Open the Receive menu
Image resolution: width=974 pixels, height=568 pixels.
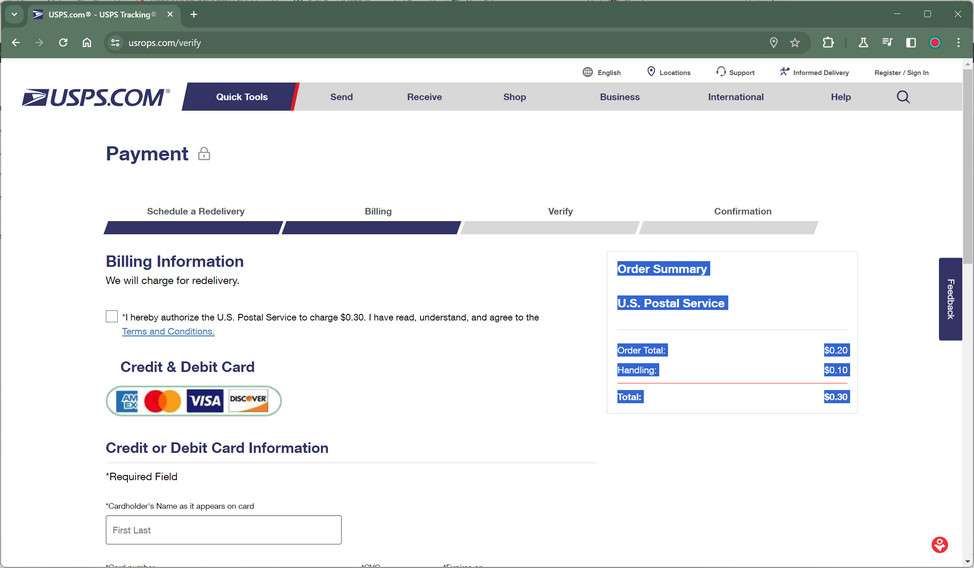click(x=424, y=97)
